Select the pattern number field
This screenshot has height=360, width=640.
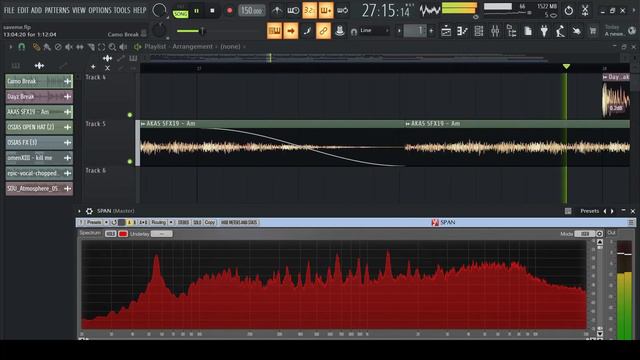click(415, 31)
